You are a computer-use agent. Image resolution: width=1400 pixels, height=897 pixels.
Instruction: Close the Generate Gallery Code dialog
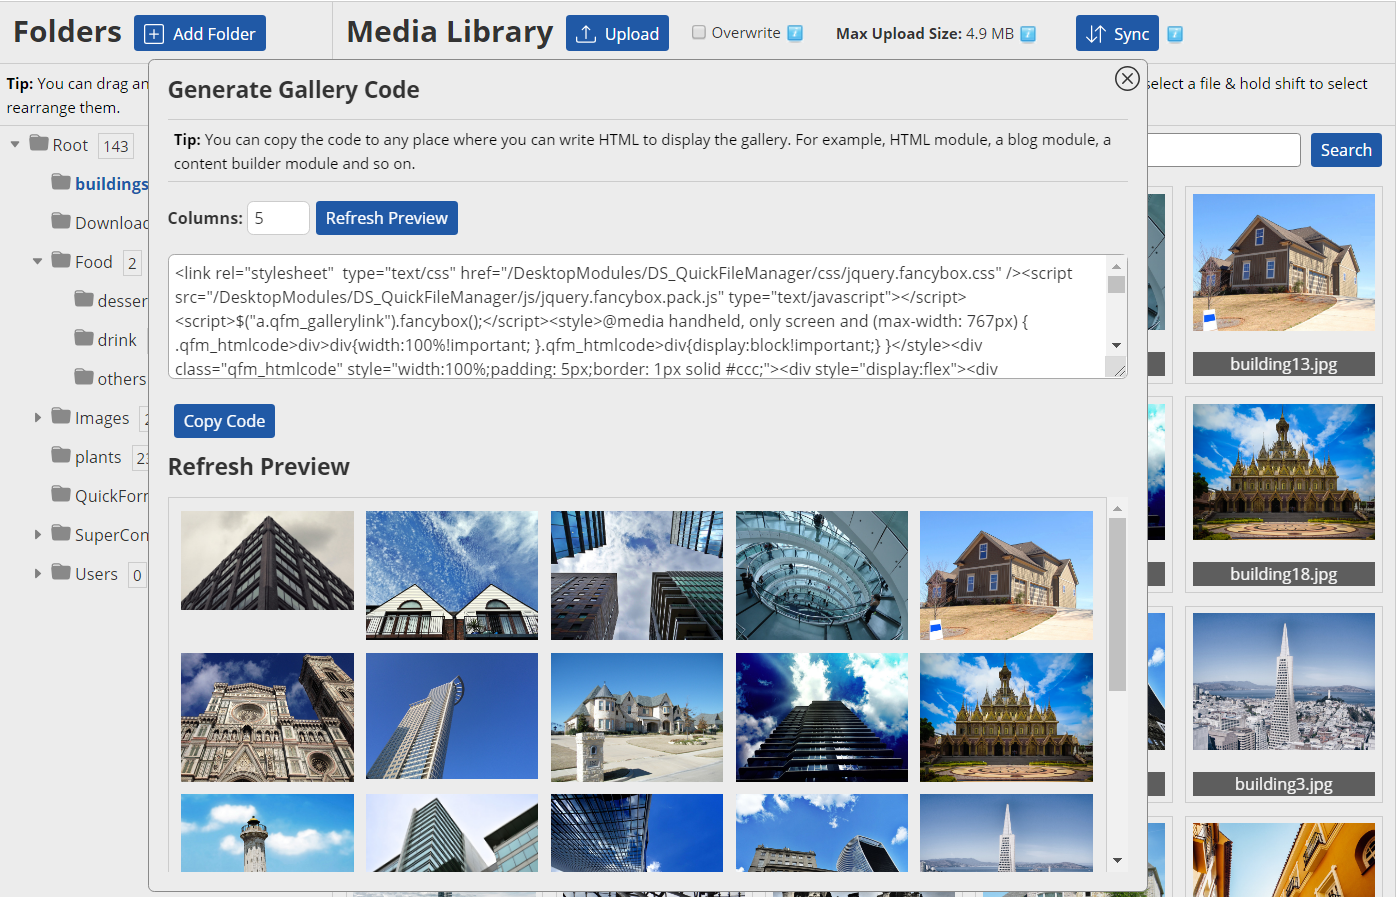point(1127,78)
